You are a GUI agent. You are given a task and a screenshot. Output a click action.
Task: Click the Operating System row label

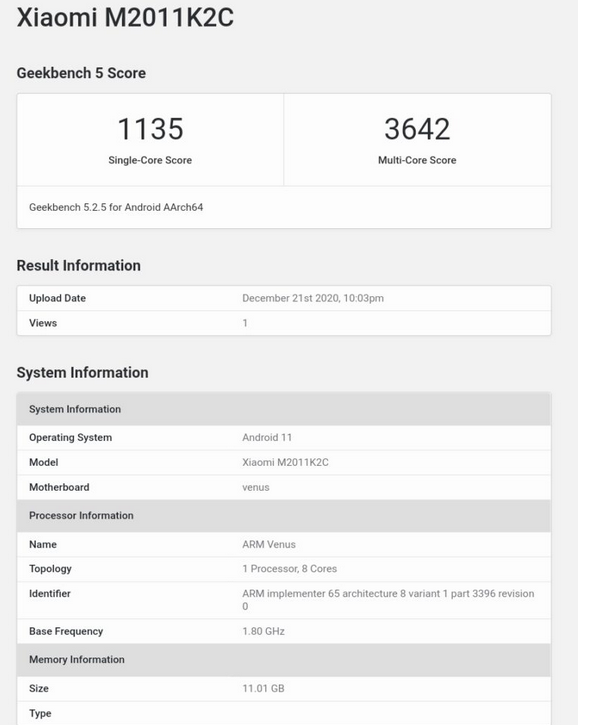tap(71, 437)
